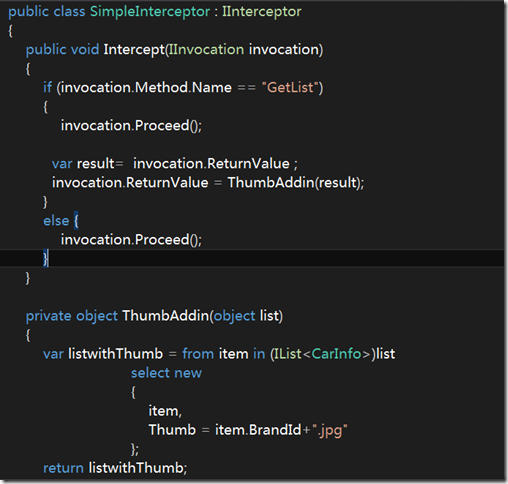Click the SimpleInterceptor class name
The image size is (508, 484).
click(150, 12)
